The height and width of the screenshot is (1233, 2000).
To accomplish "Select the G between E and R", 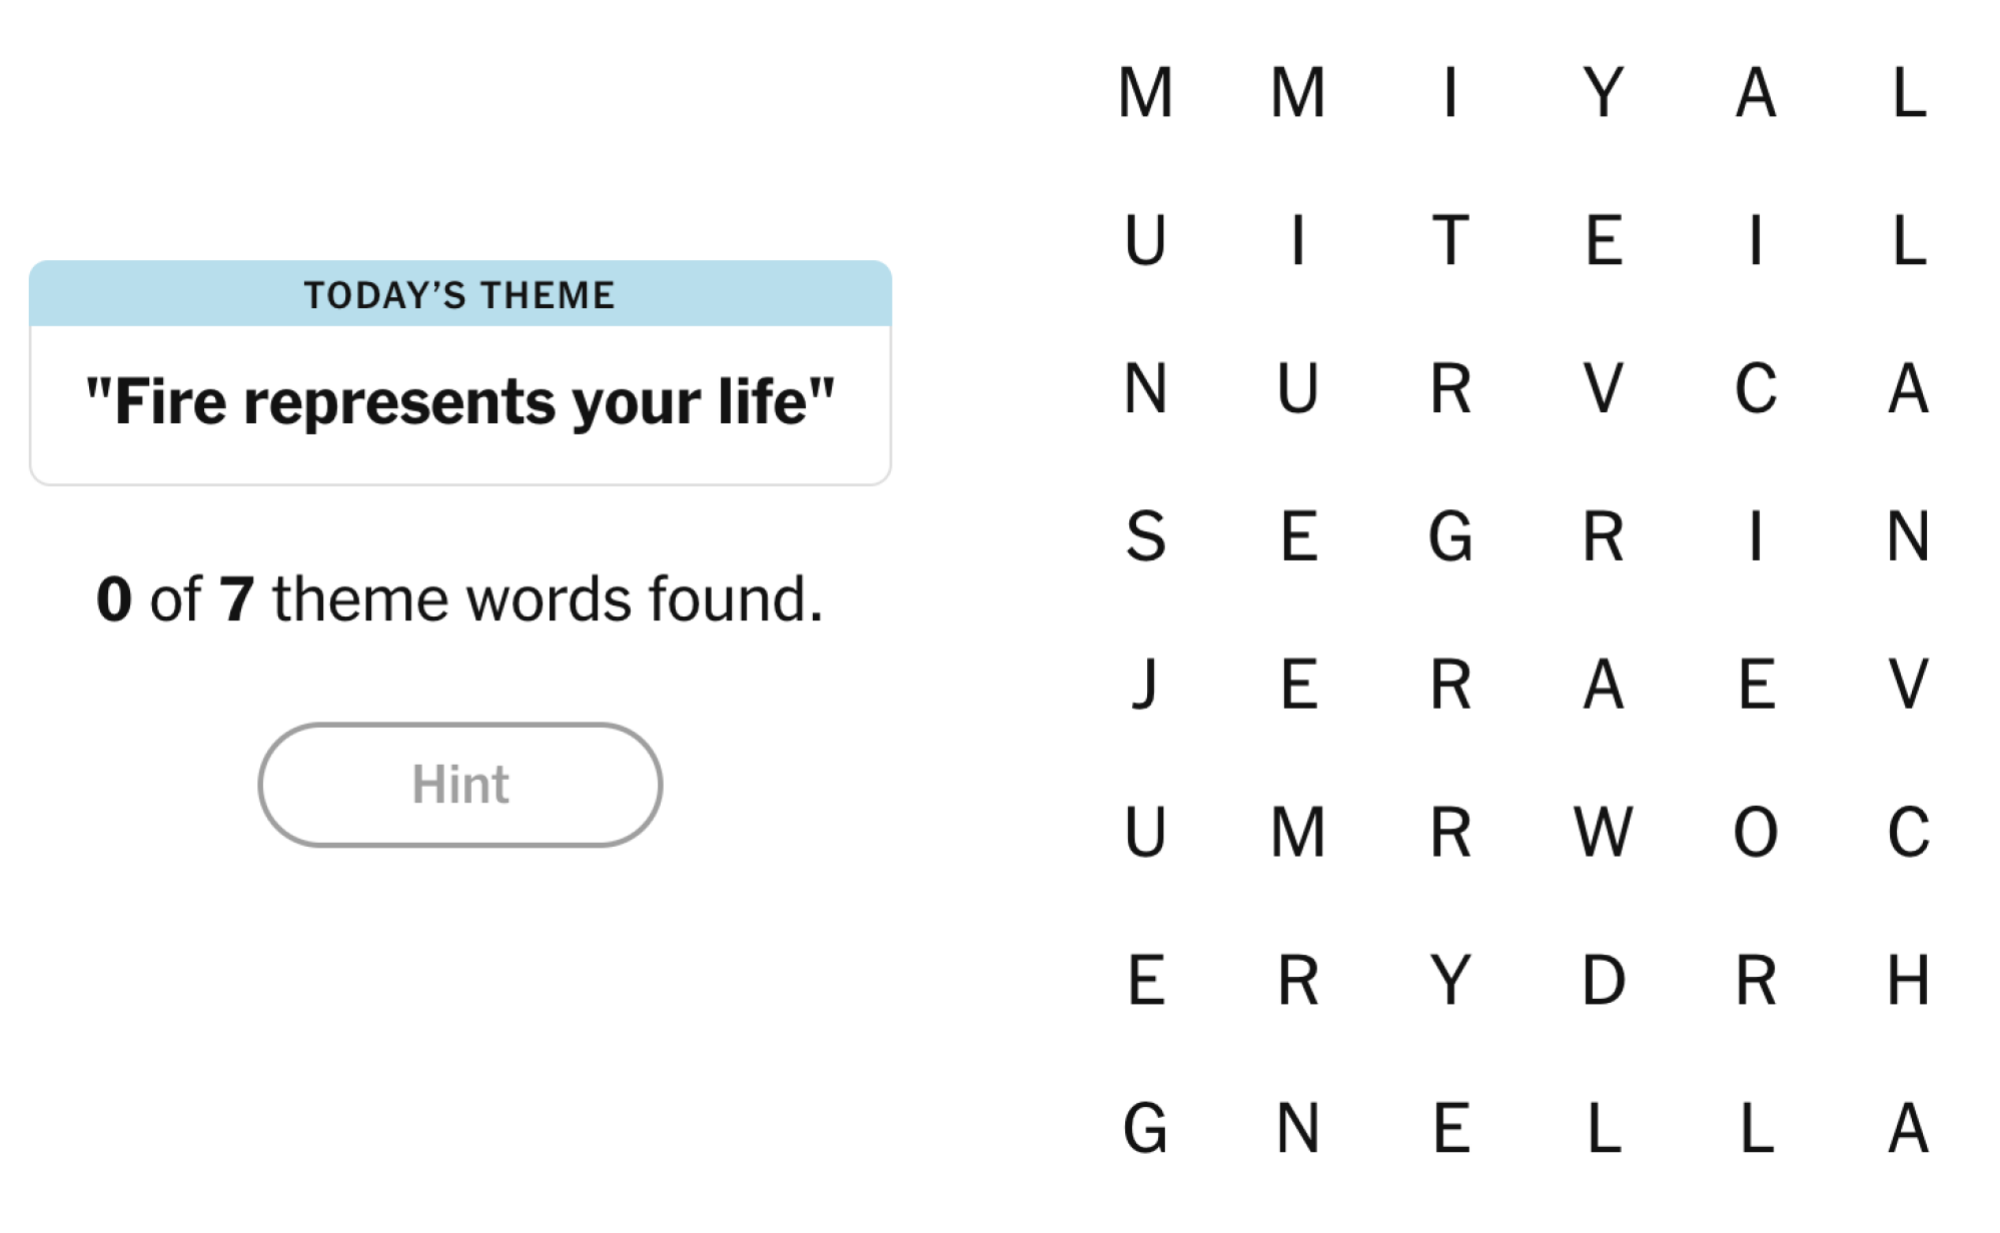I will click(x=1450, y=536).
